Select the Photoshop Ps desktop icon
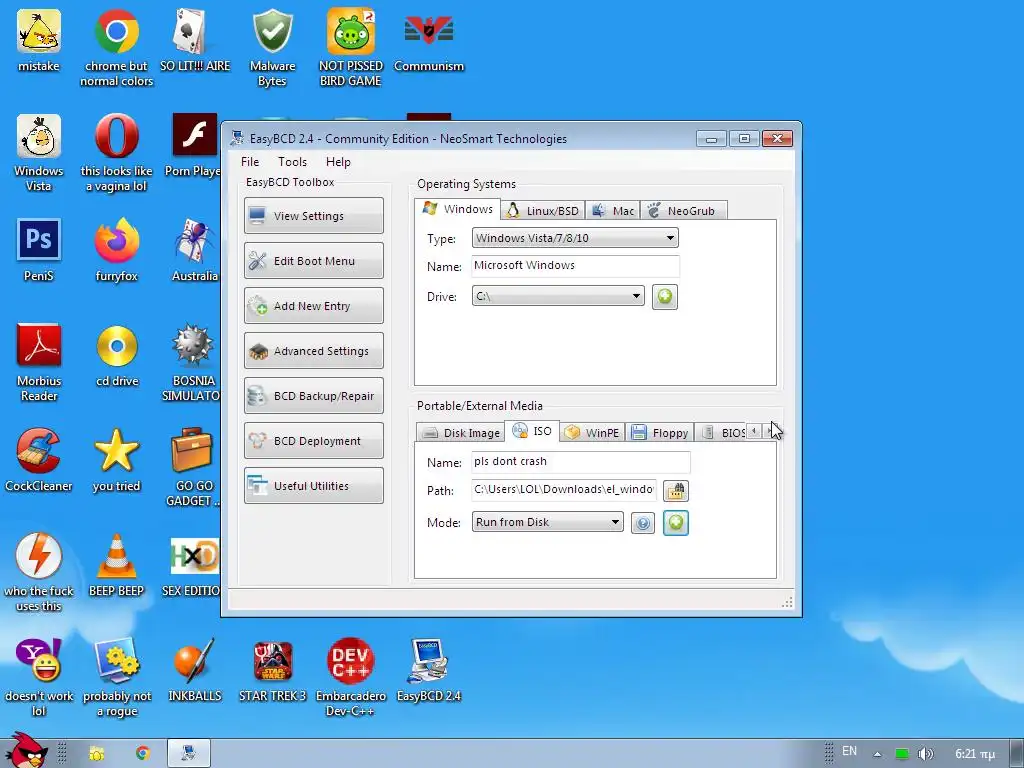Image resolution: width=1024 pixels, height=768 pixels. 39,249
